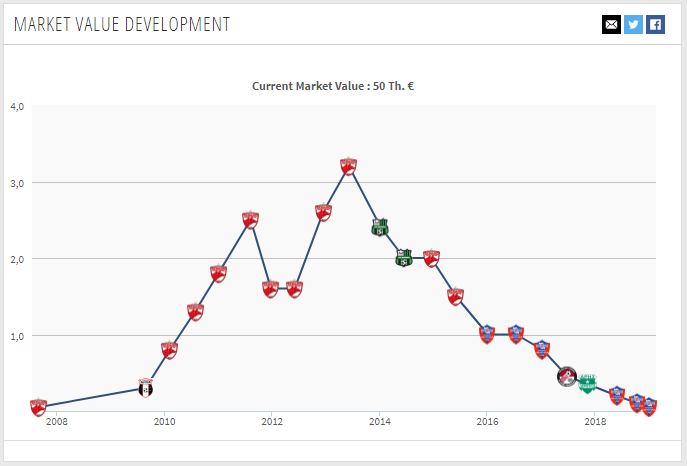687x466 pixels.
Task: Select the peak club badge above 3,0
Action: [x=348, y=166]
